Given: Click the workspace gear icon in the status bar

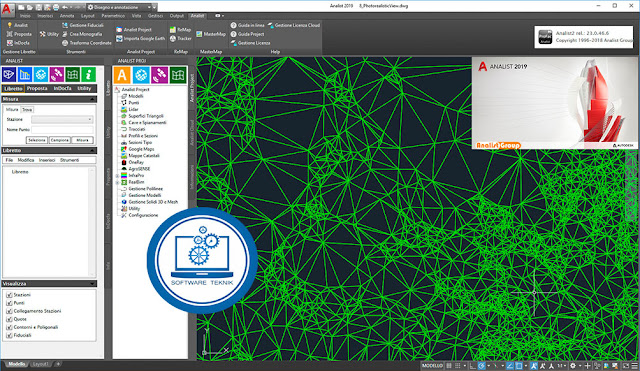Looking at the screenshot, I should (x=573, y=366).
